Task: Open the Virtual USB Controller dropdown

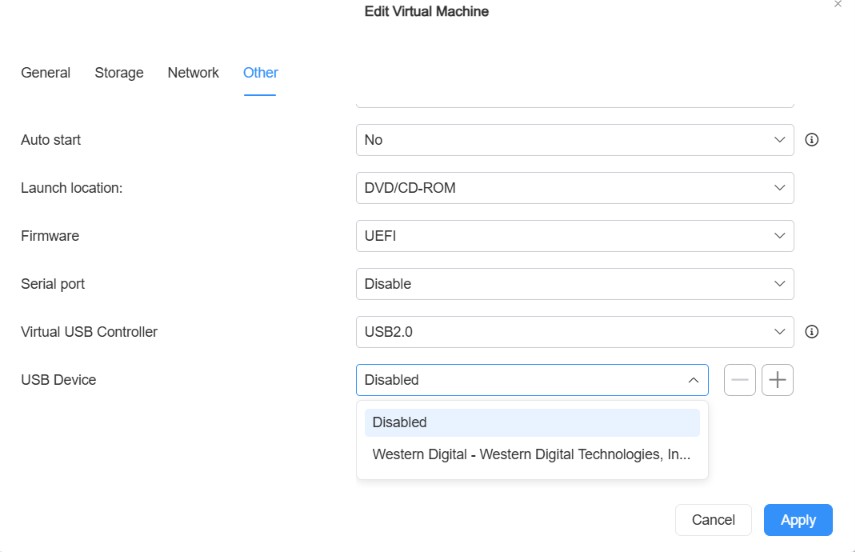Action: pos(575,332)
